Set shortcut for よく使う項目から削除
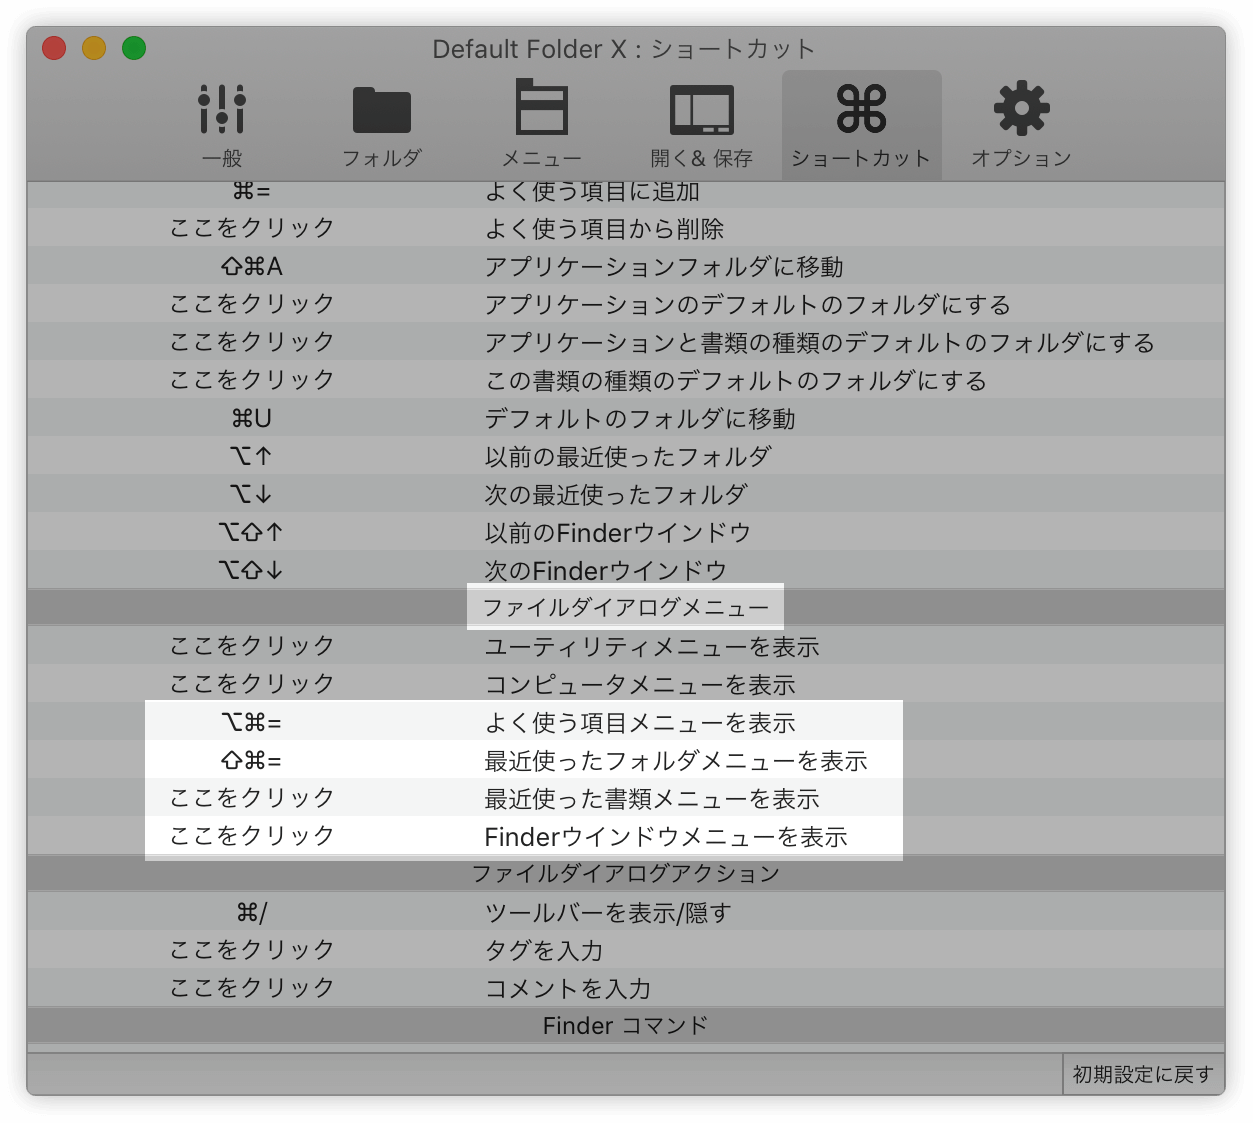 click(252, 228)
